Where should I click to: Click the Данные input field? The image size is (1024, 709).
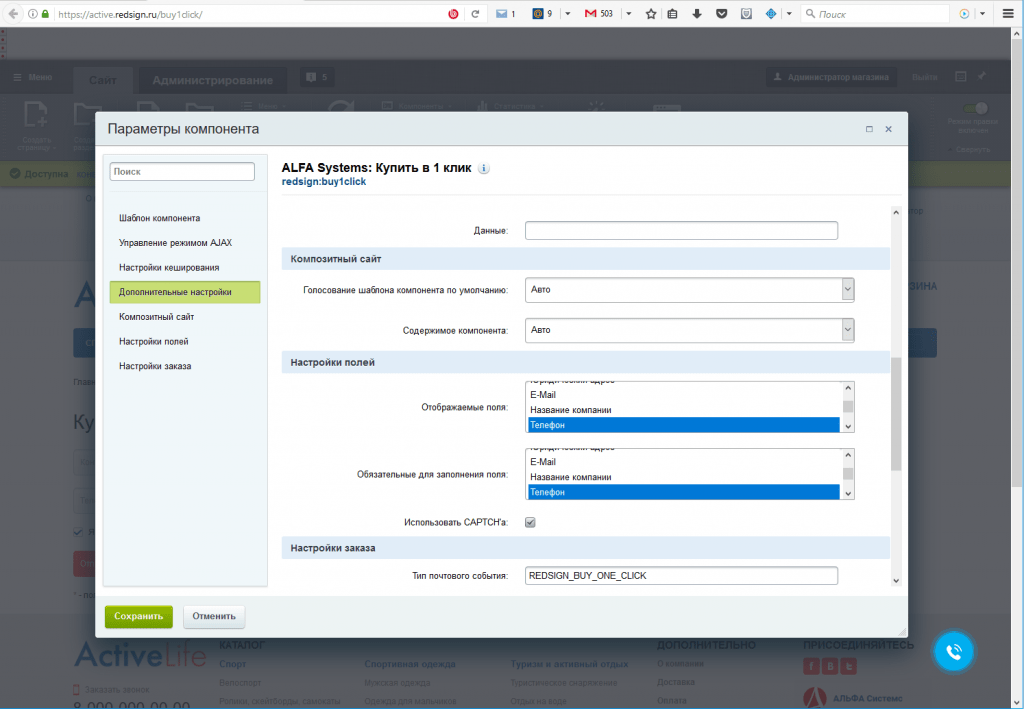click(x=681, y=230)
